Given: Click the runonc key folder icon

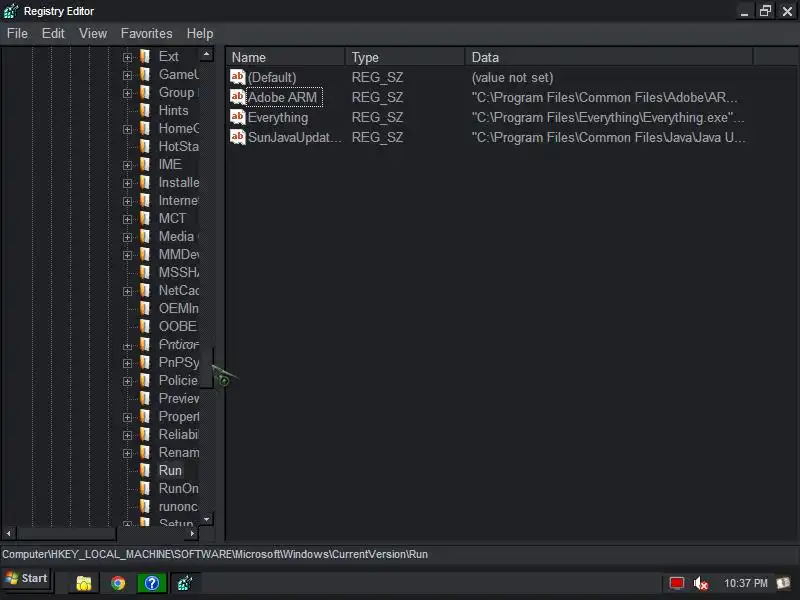Looking at the screenshot, I should click(x=145, y=507).
